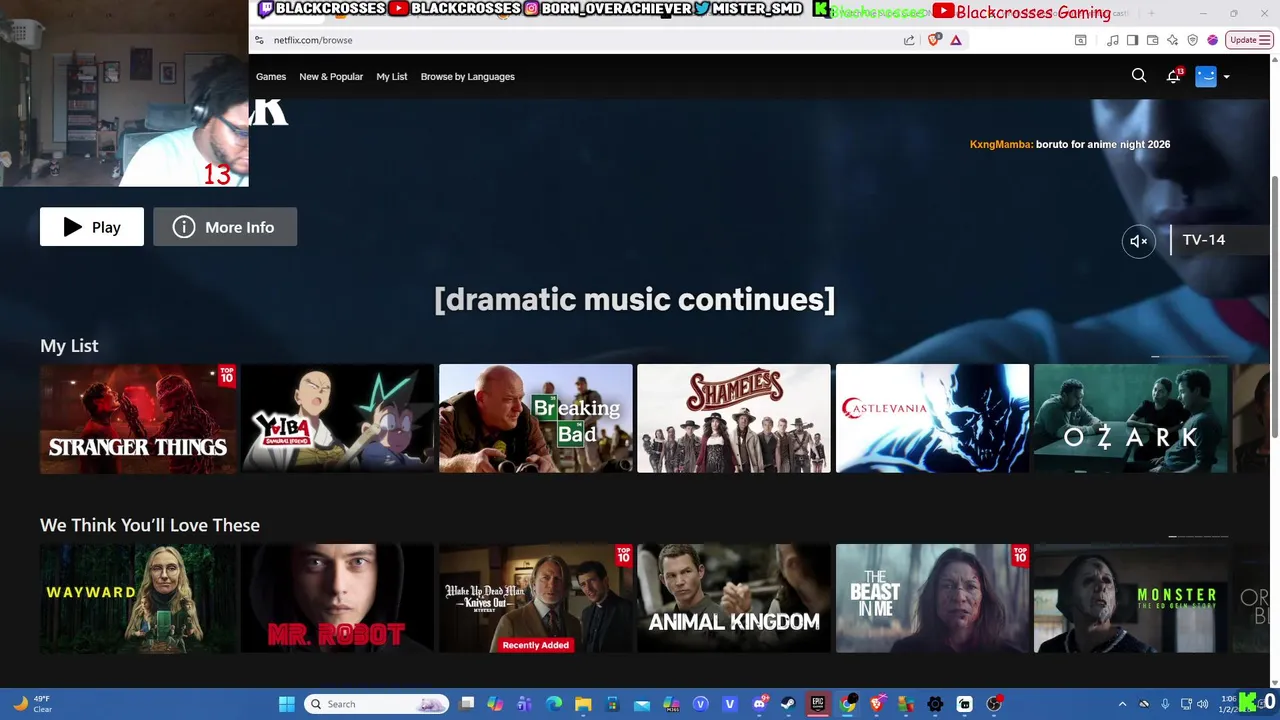Open the volume control in system tray

tap(1202, 704)
